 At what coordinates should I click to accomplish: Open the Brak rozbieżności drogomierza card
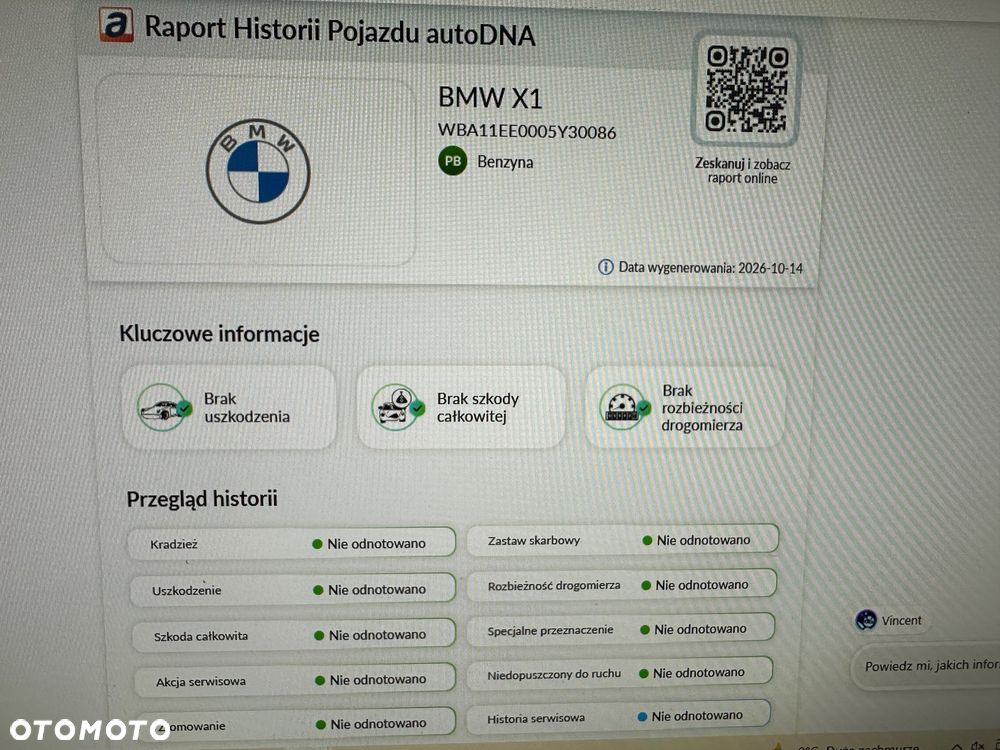coord(685,407)
